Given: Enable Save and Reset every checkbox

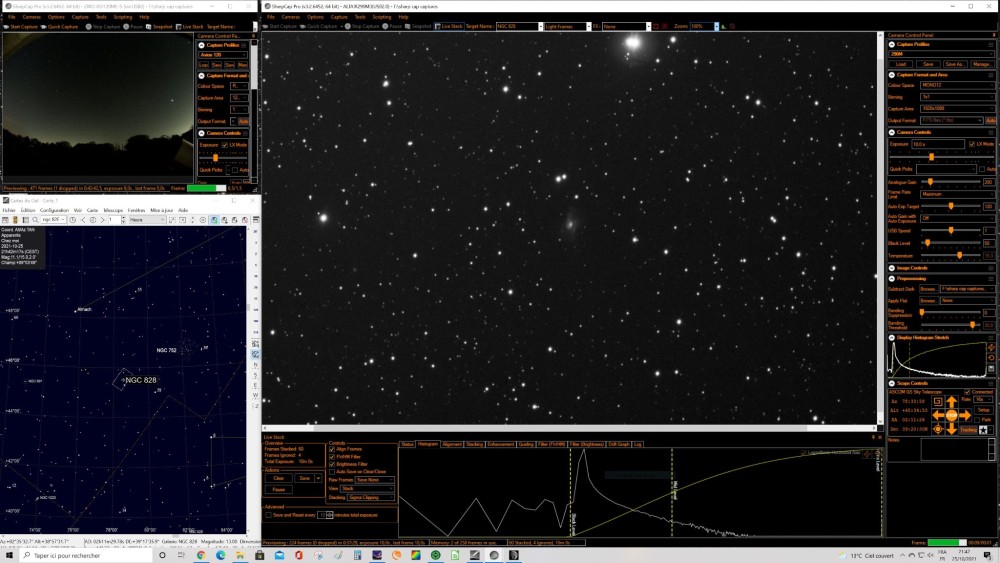Looking at the screenshot, I should pos(268,515).
